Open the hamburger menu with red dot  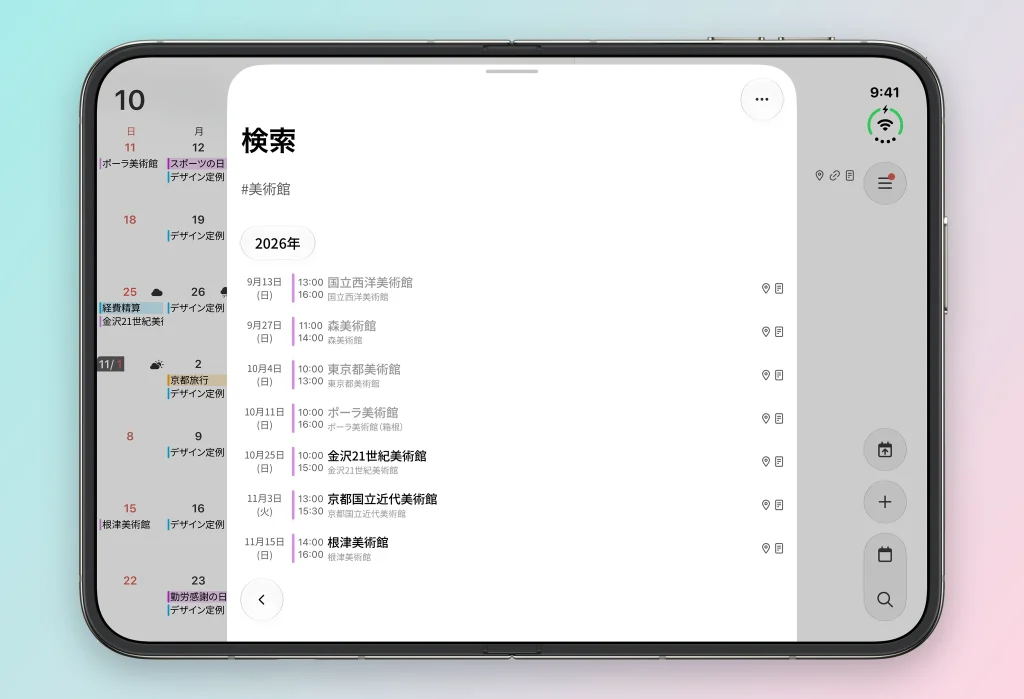[x=885, y=183]
